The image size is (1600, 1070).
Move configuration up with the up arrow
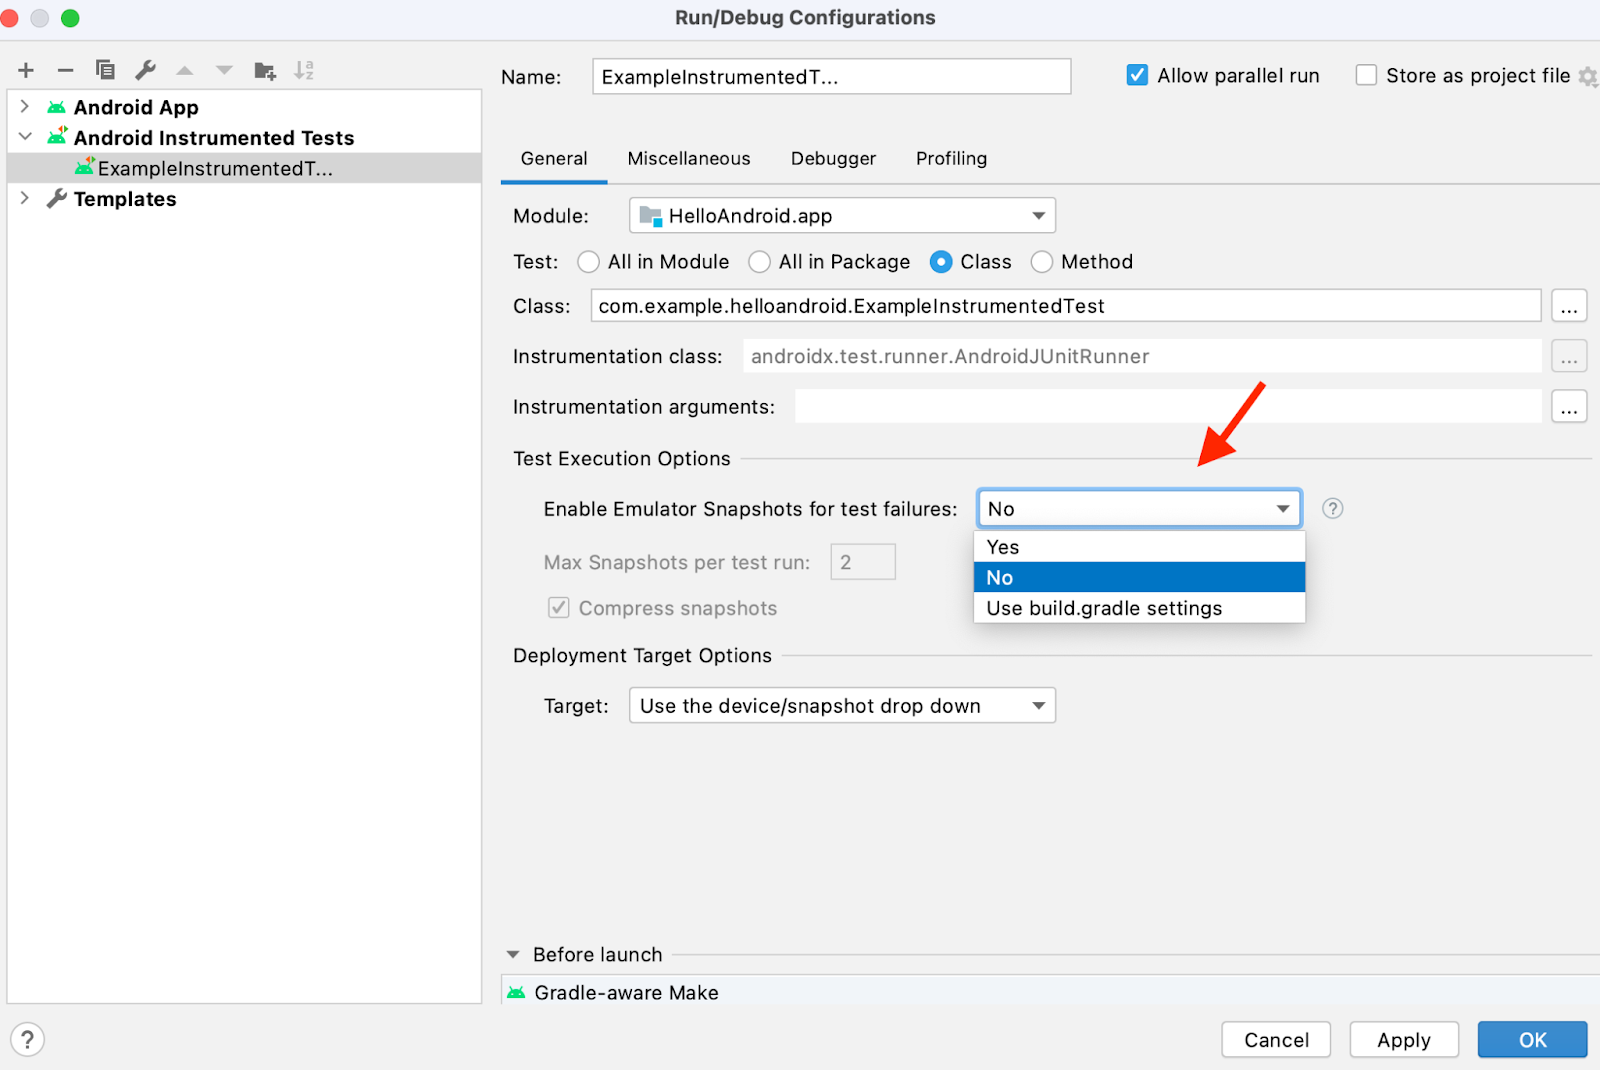pyautogui.click(x=185, y=70)
